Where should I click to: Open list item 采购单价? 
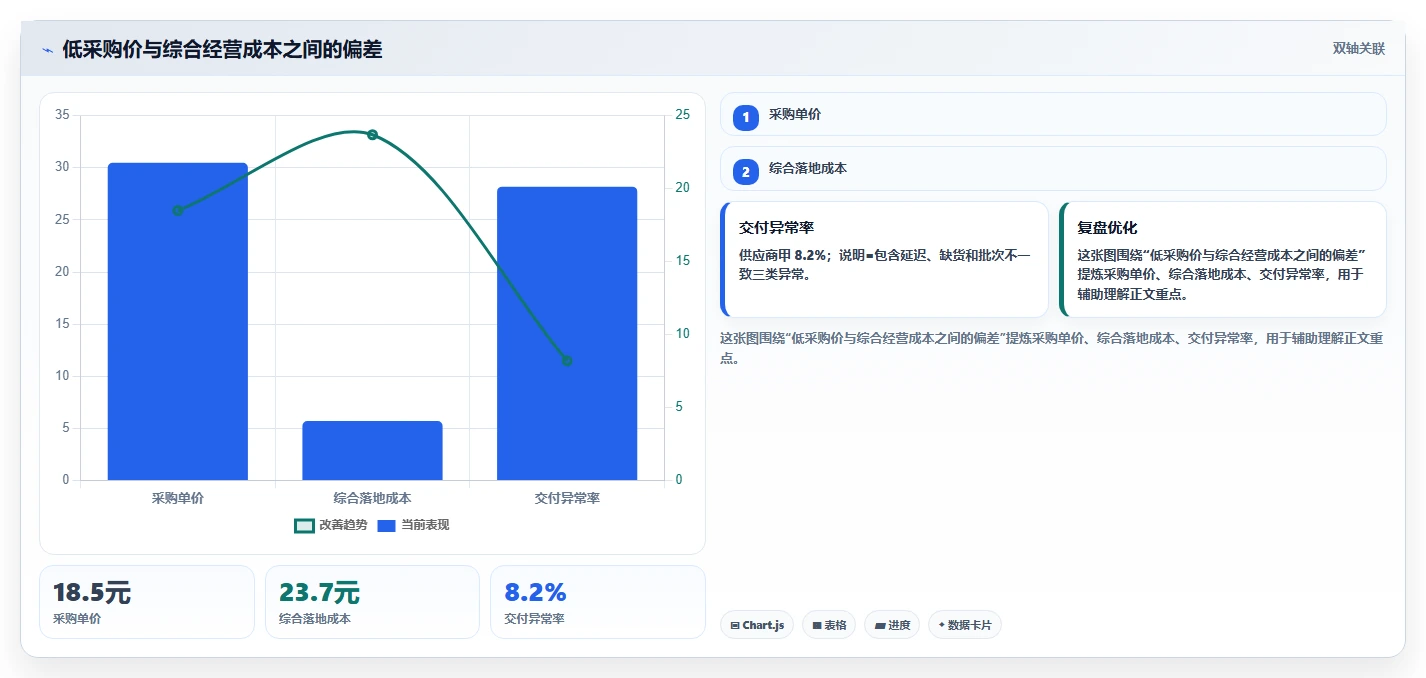[x=1053, y=114]
